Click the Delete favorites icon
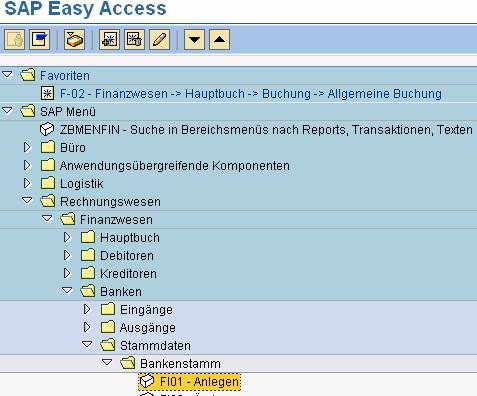 tap(134, 40)
